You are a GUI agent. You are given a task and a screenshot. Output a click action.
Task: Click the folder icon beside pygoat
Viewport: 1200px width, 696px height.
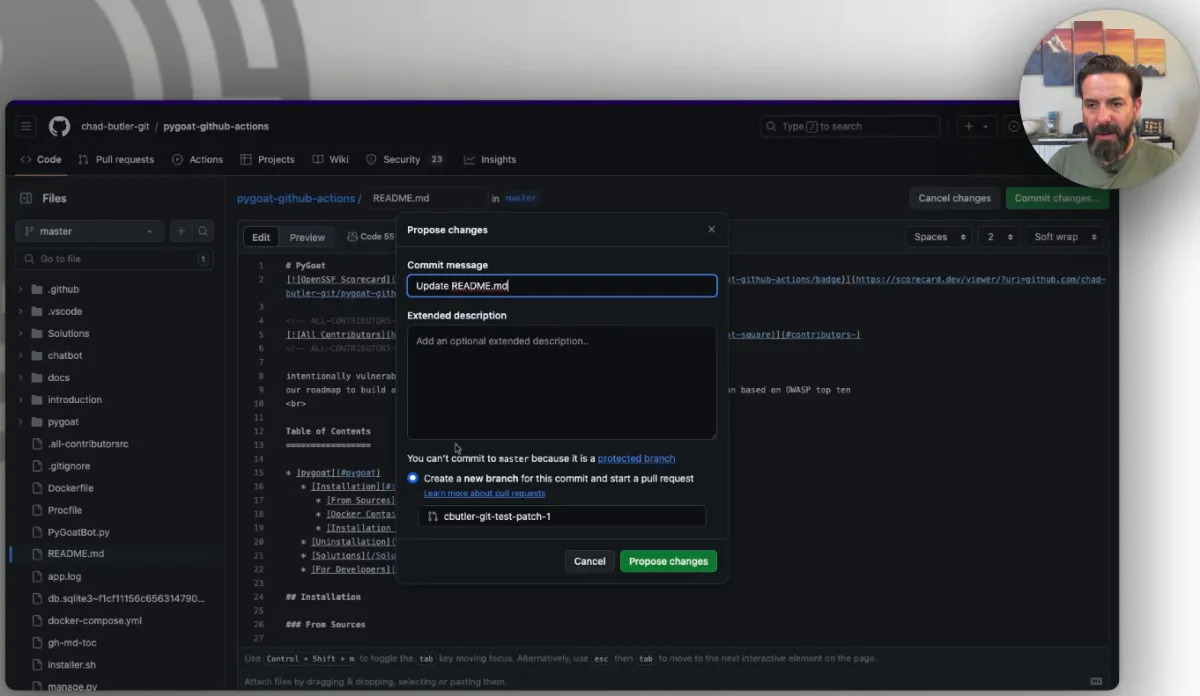pyautogui.click(x=37, y=422)
